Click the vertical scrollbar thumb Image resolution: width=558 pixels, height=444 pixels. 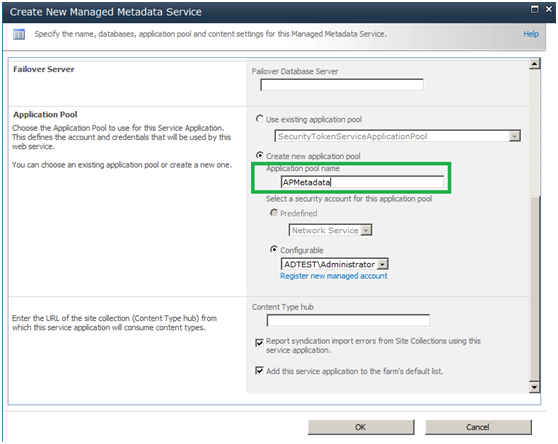[x=534, y=288]
